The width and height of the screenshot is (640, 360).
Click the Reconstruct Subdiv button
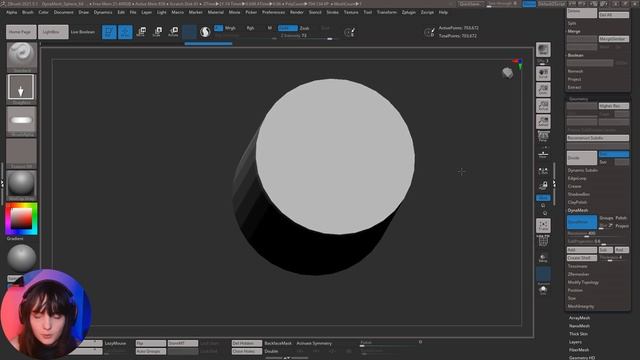click(x=598, y=138)
